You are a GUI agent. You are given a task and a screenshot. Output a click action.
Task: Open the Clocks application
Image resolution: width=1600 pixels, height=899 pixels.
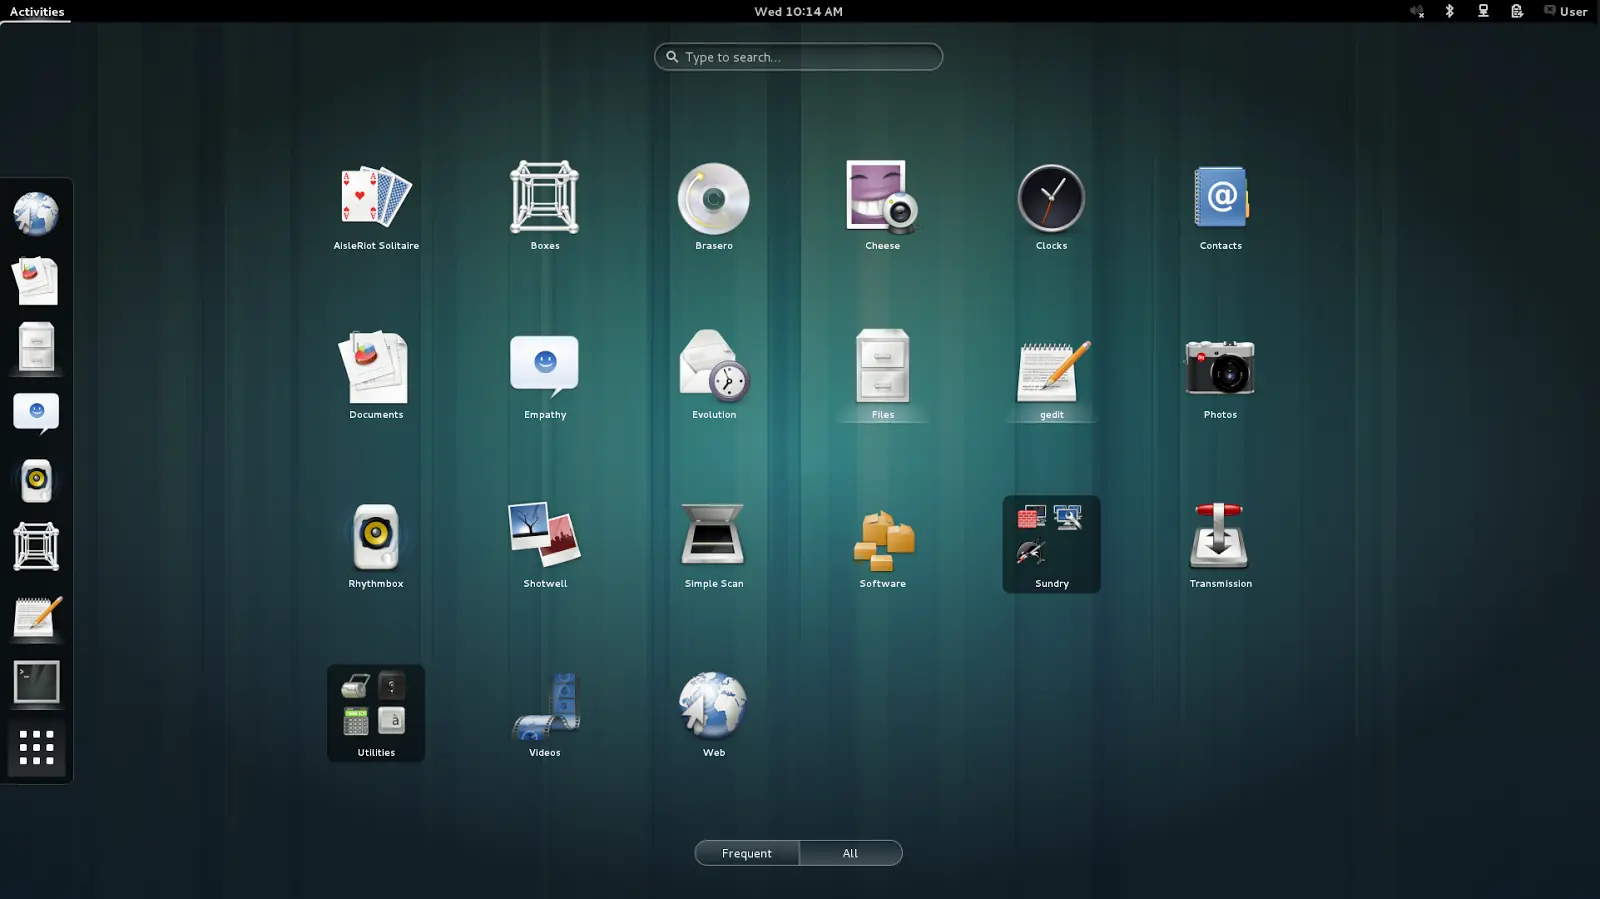pyautogui.click(x=1051, y=207)
